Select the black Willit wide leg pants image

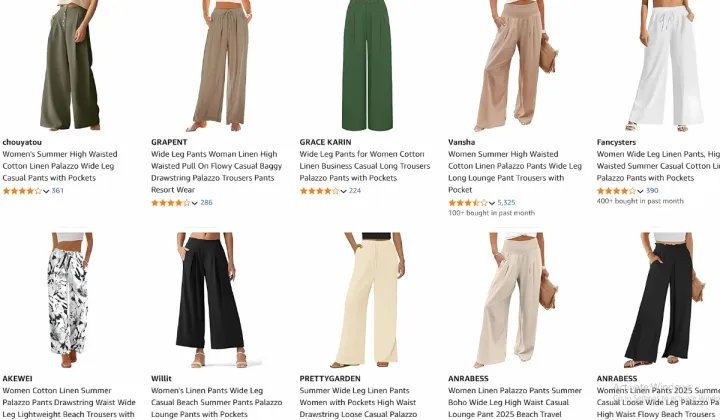point(210,299)
